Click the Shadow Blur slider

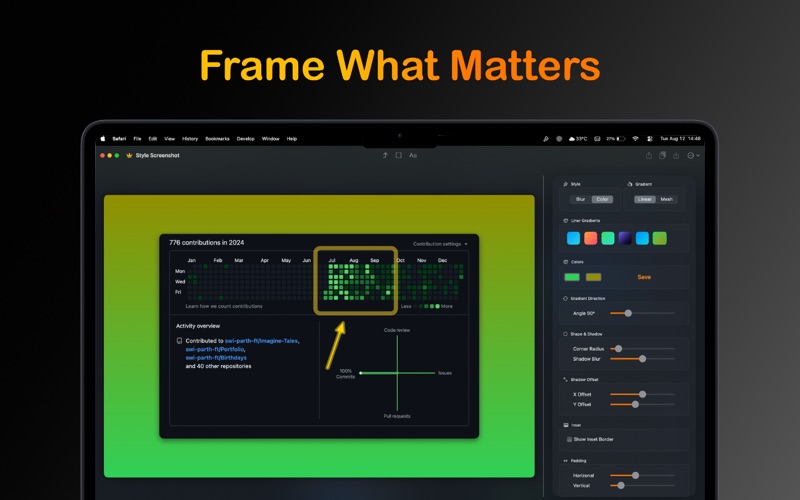pyautogui.click(x=642, y=359)
